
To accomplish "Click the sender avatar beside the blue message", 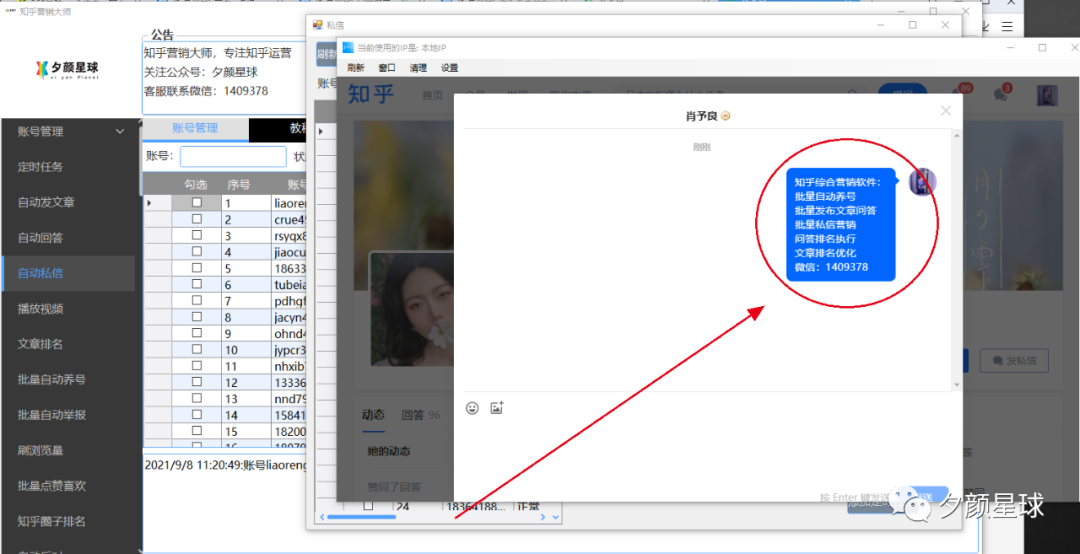I will (922, 182).
